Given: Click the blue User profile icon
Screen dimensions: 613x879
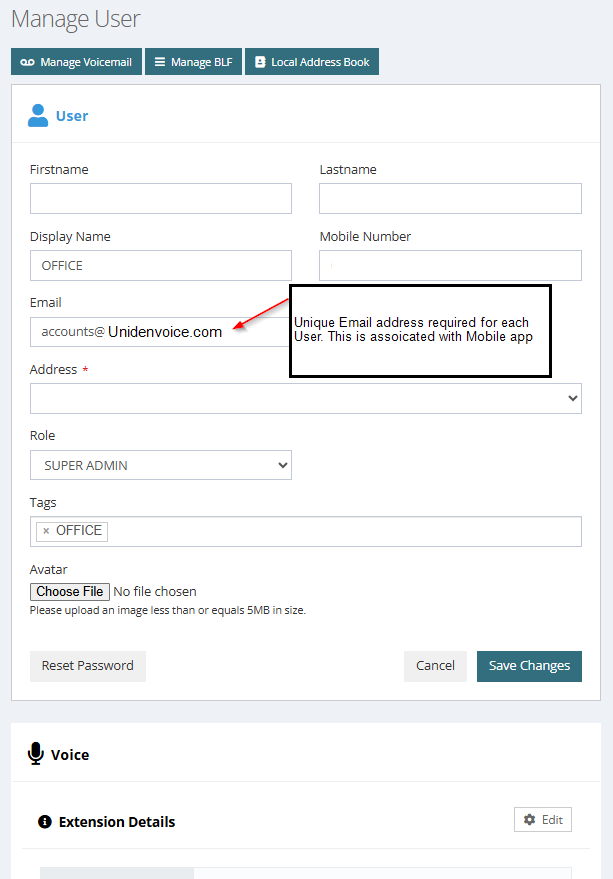Looking at the screenshot, I should point(38,115).
